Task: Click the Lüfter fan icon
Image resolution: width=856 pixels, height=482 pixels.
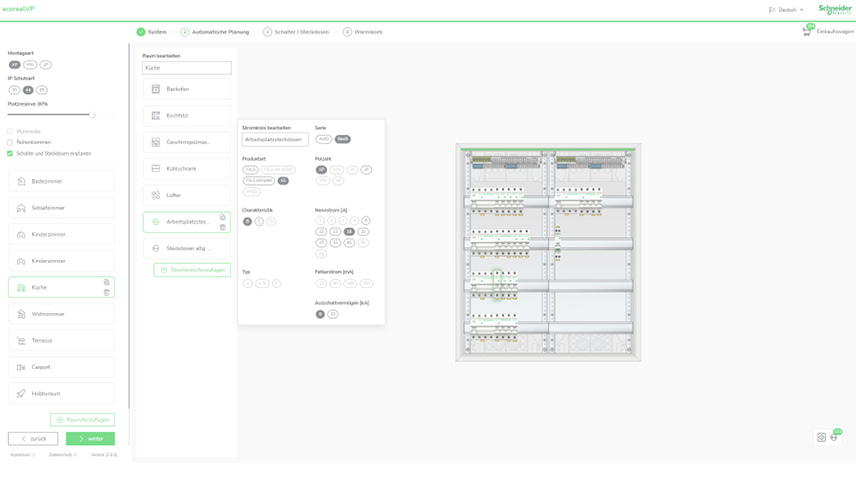Action: point(156,195)
